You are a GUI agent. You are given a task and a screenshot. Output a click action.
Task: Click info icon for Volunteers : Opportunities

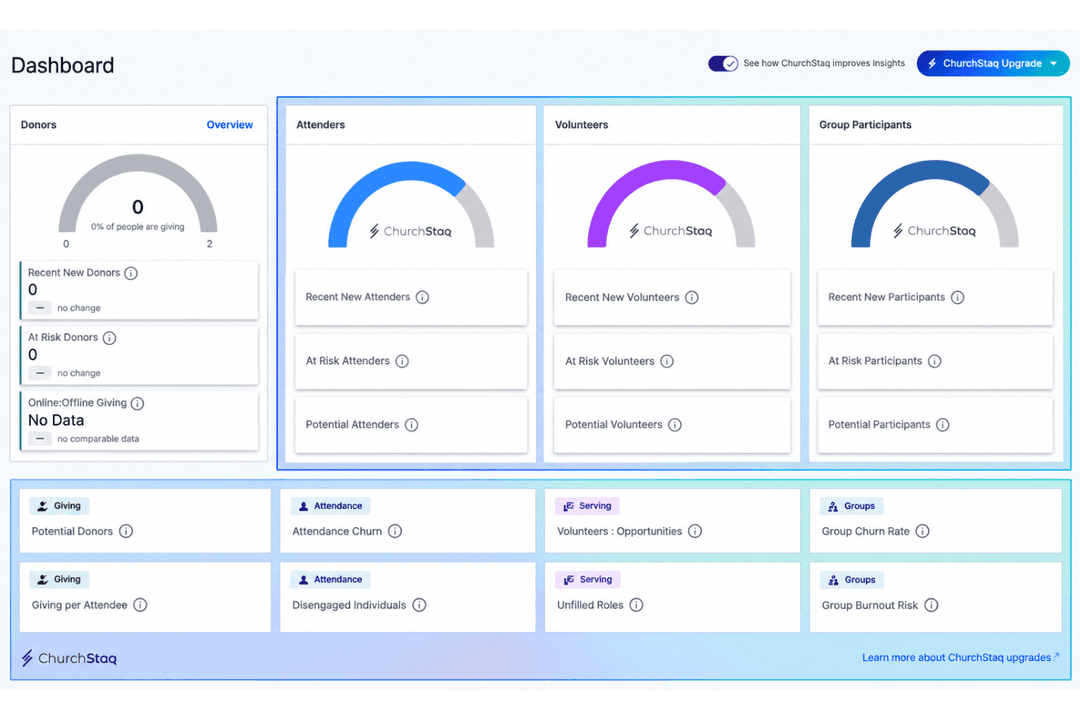(695, 531)
